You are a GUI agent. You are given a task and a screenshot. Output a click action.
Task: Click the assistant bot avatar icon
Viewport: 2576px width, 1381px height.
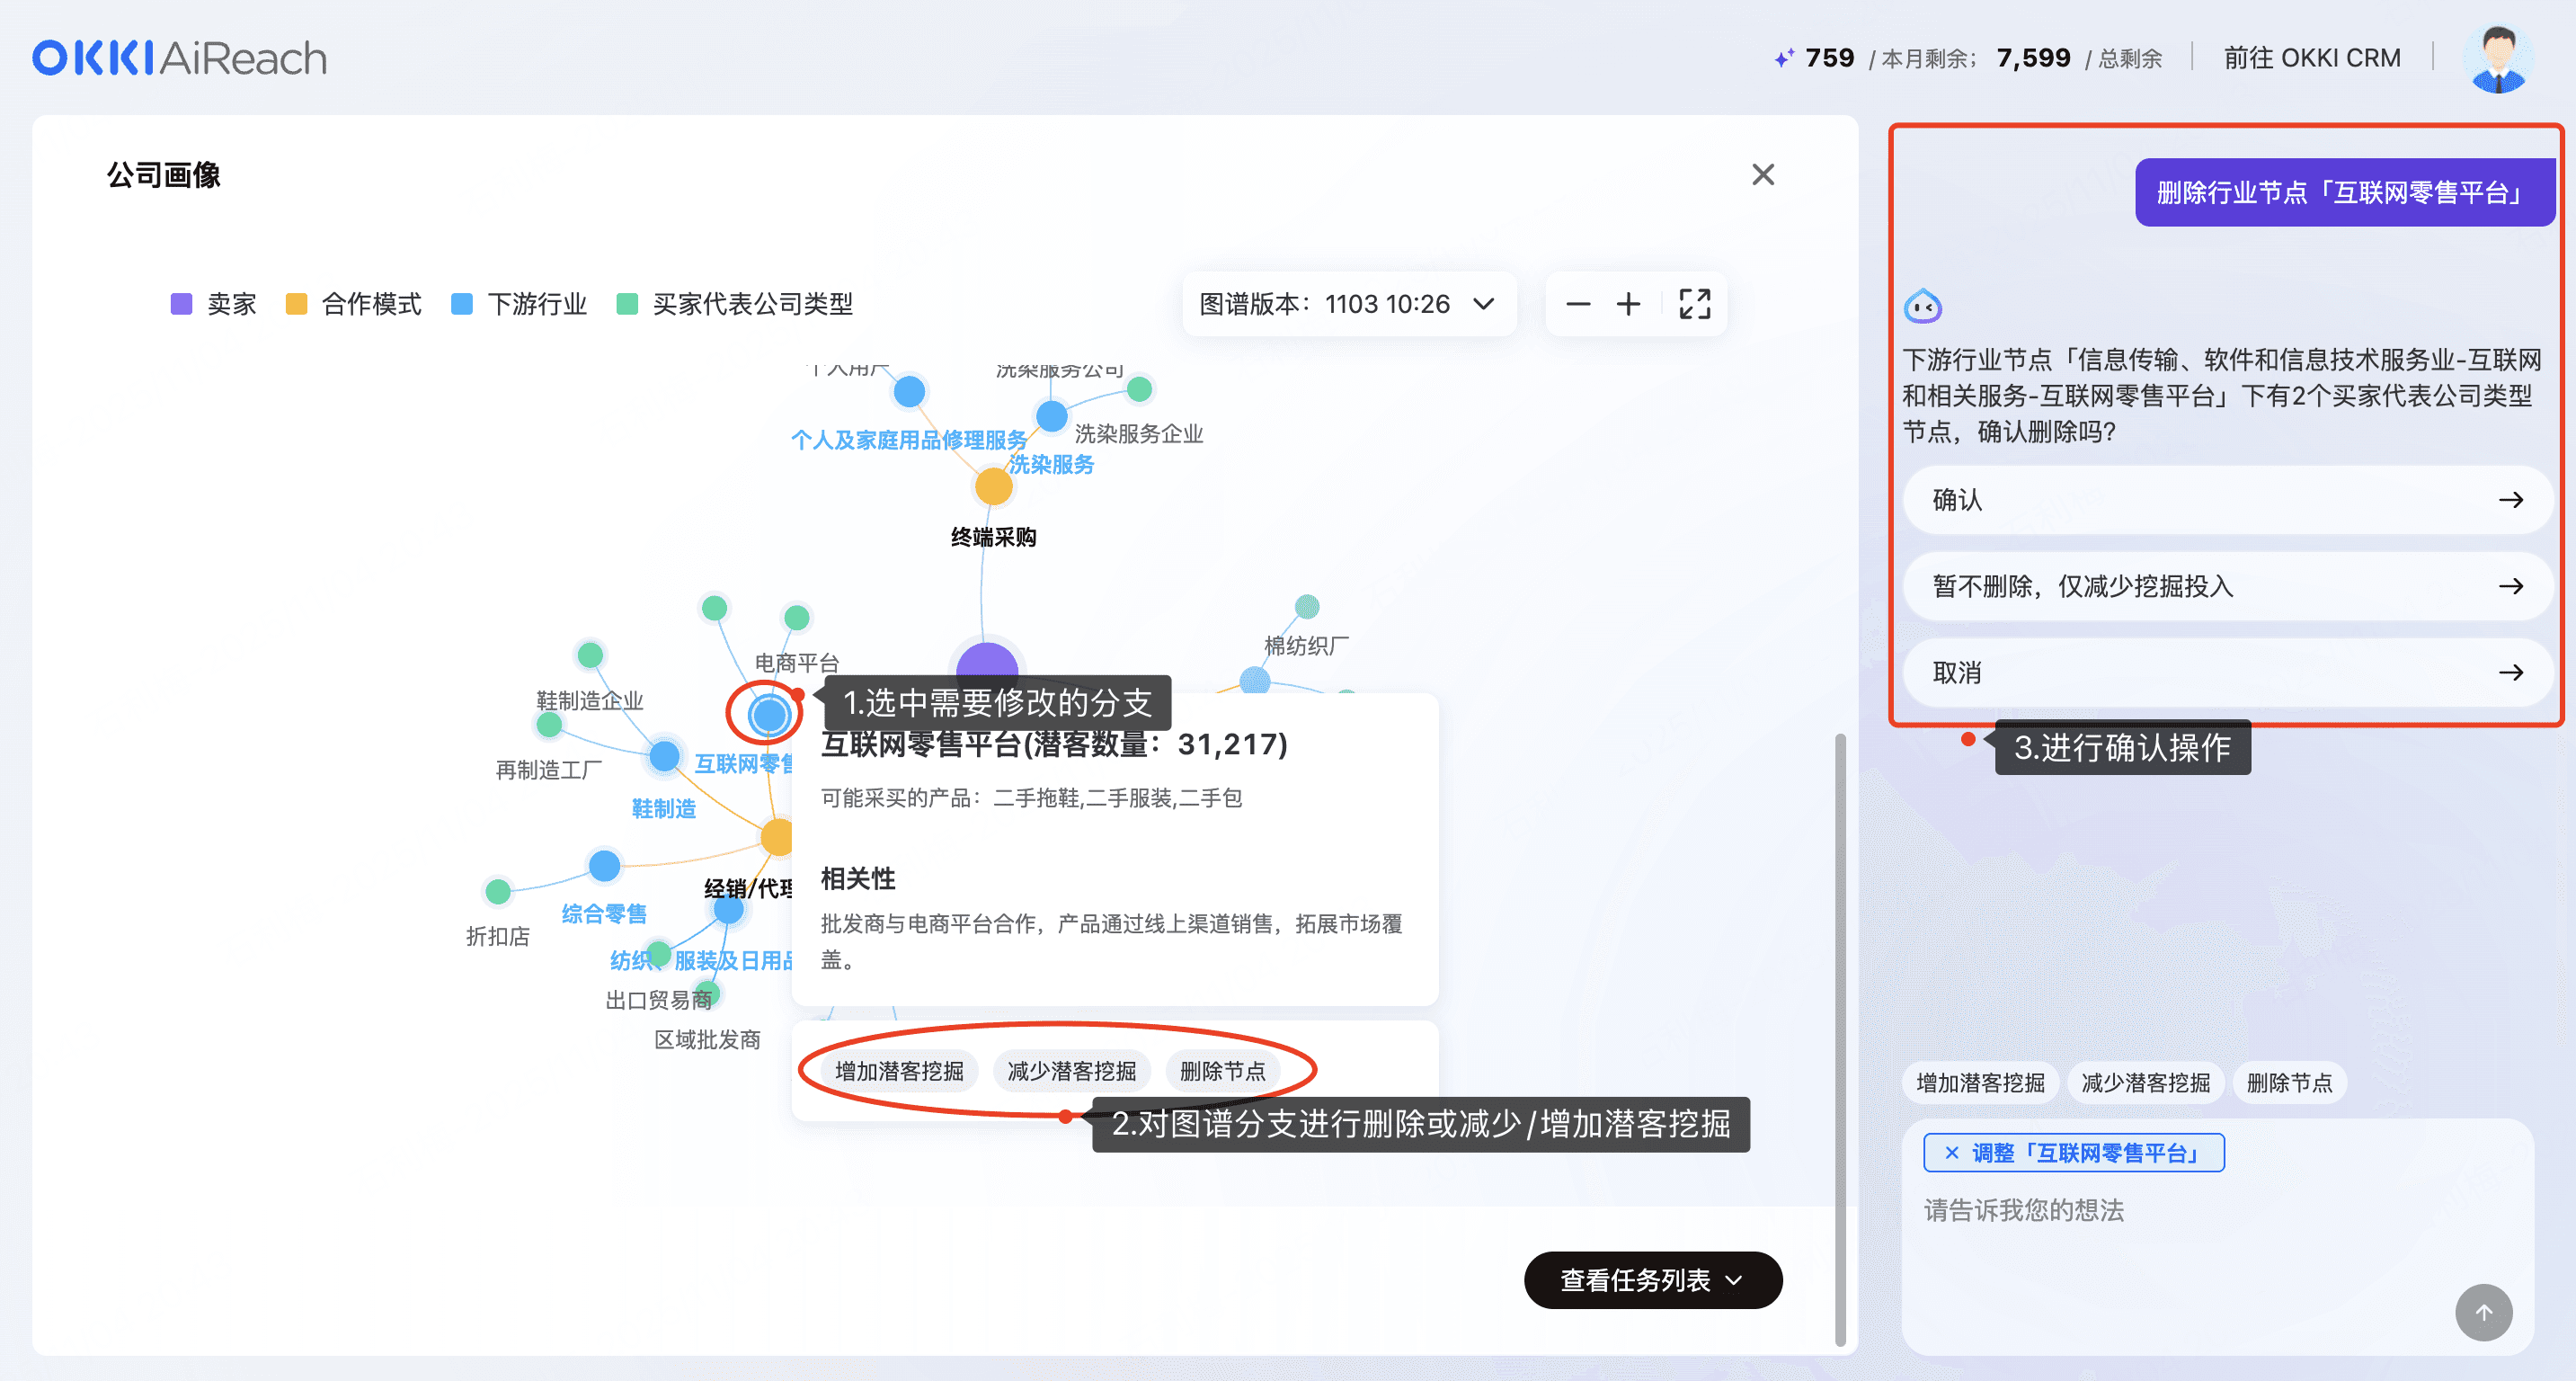point(1922,307)
